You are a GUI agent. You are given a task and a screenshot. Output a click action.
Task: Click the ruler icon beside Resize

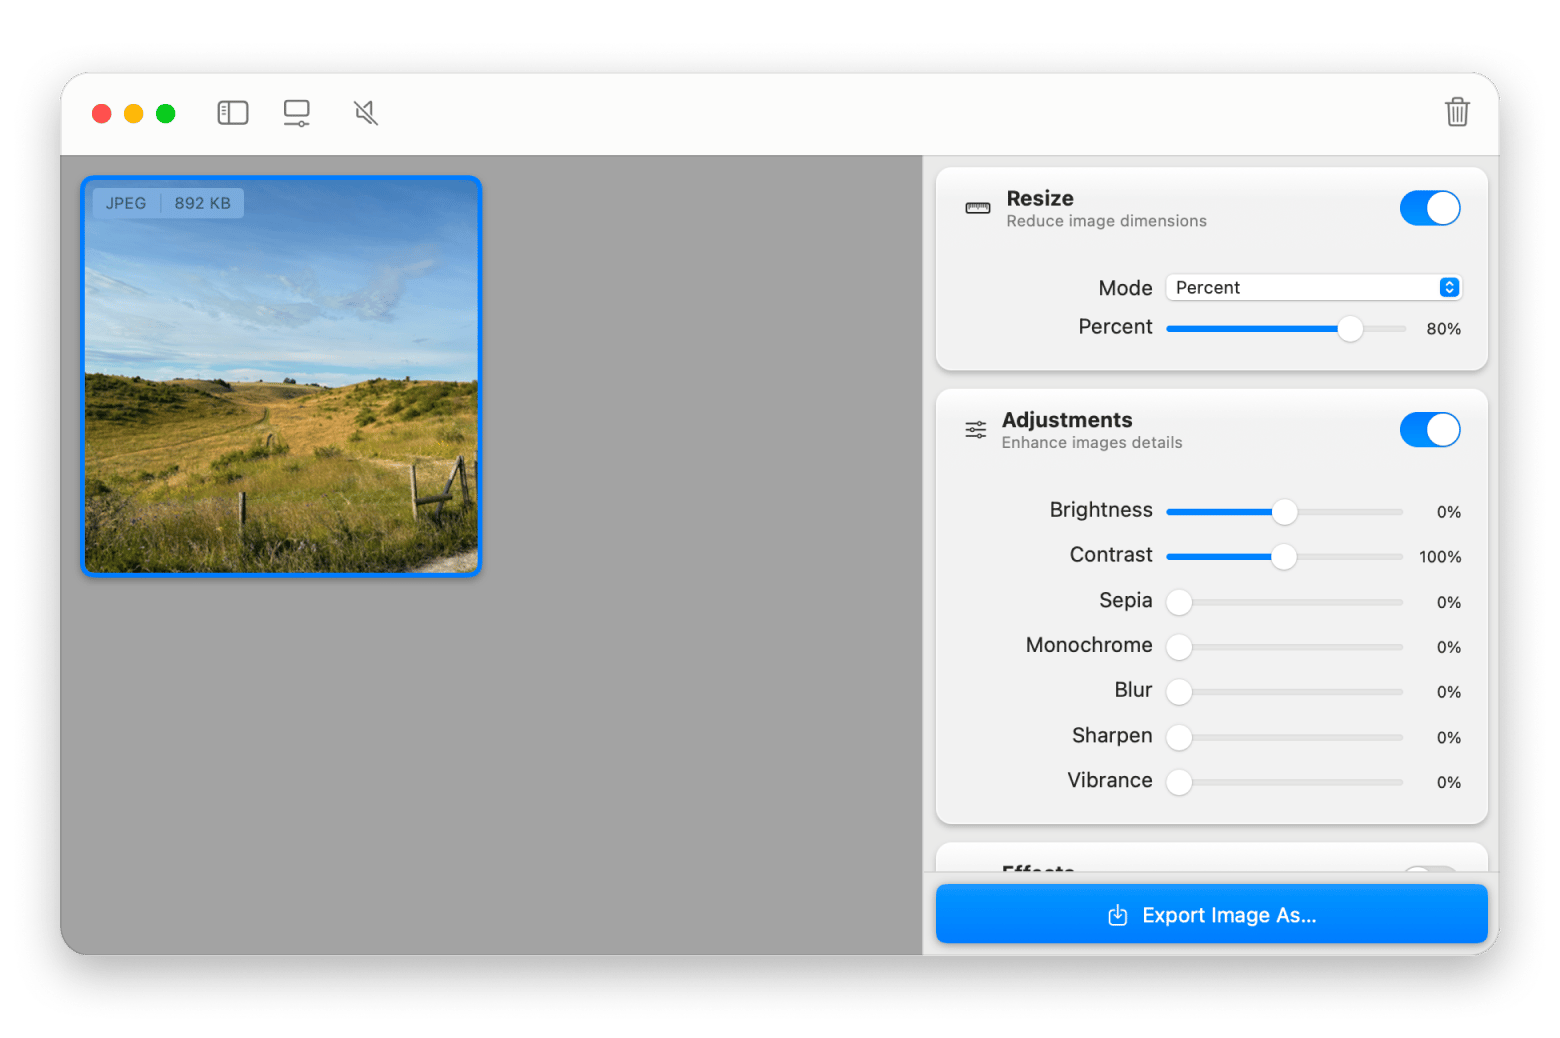coord(977,208)
